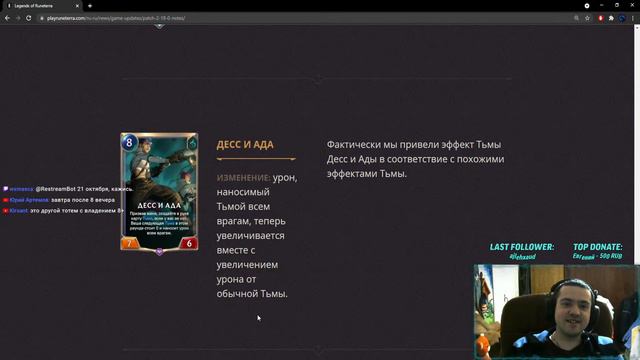Viewport: 640px width, 360px height.
Task: Open the Chrome three-dot menu
Action: pos(633,18)
